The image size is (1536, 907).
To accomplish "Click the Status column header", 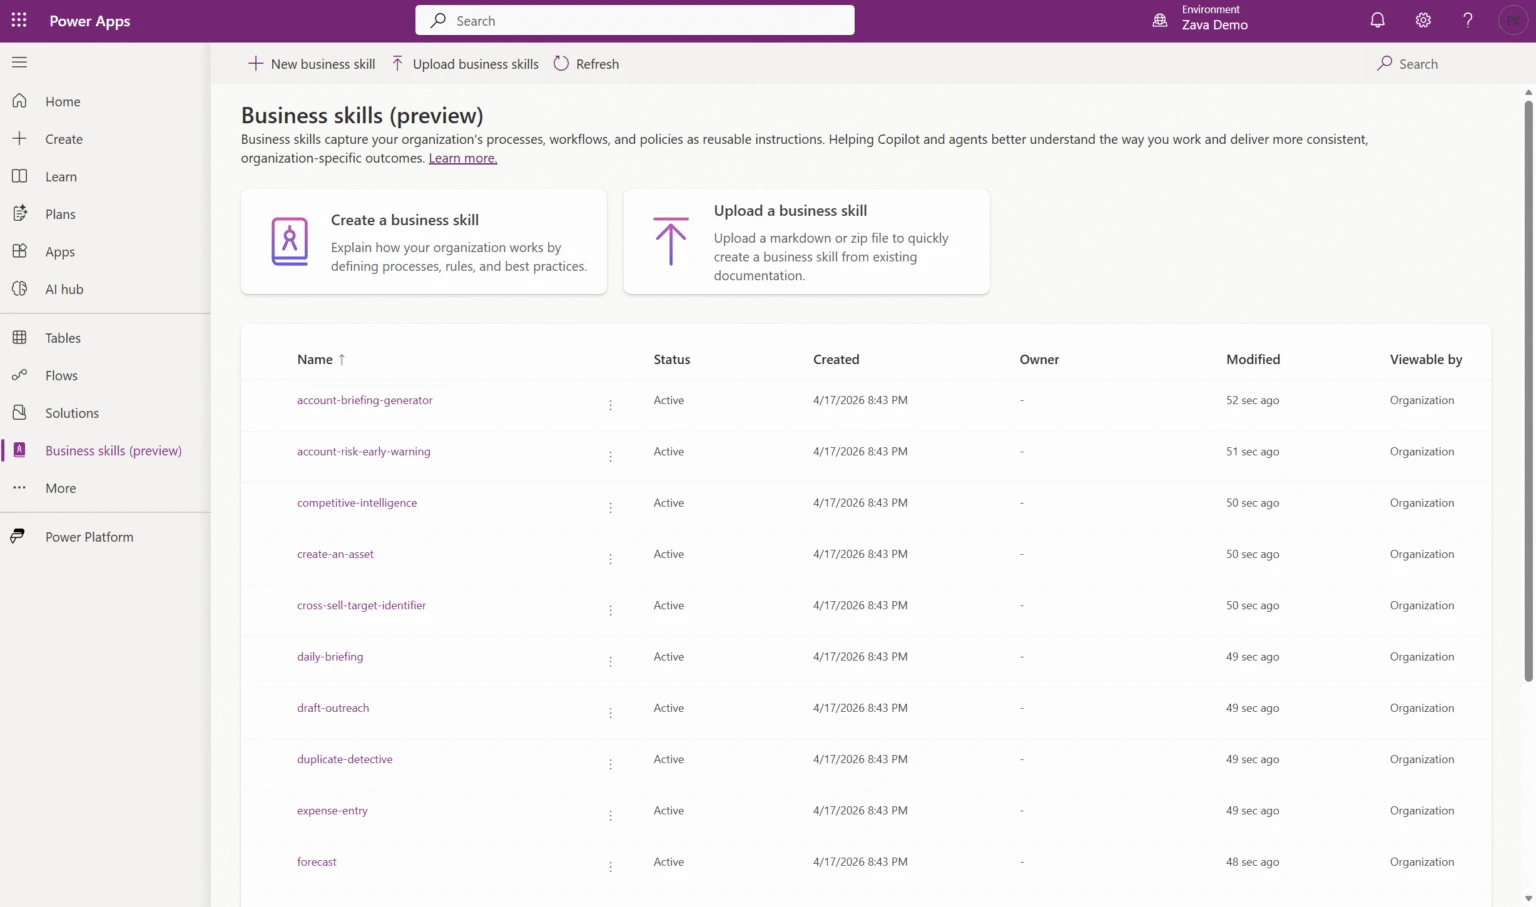I will (672, 359).
